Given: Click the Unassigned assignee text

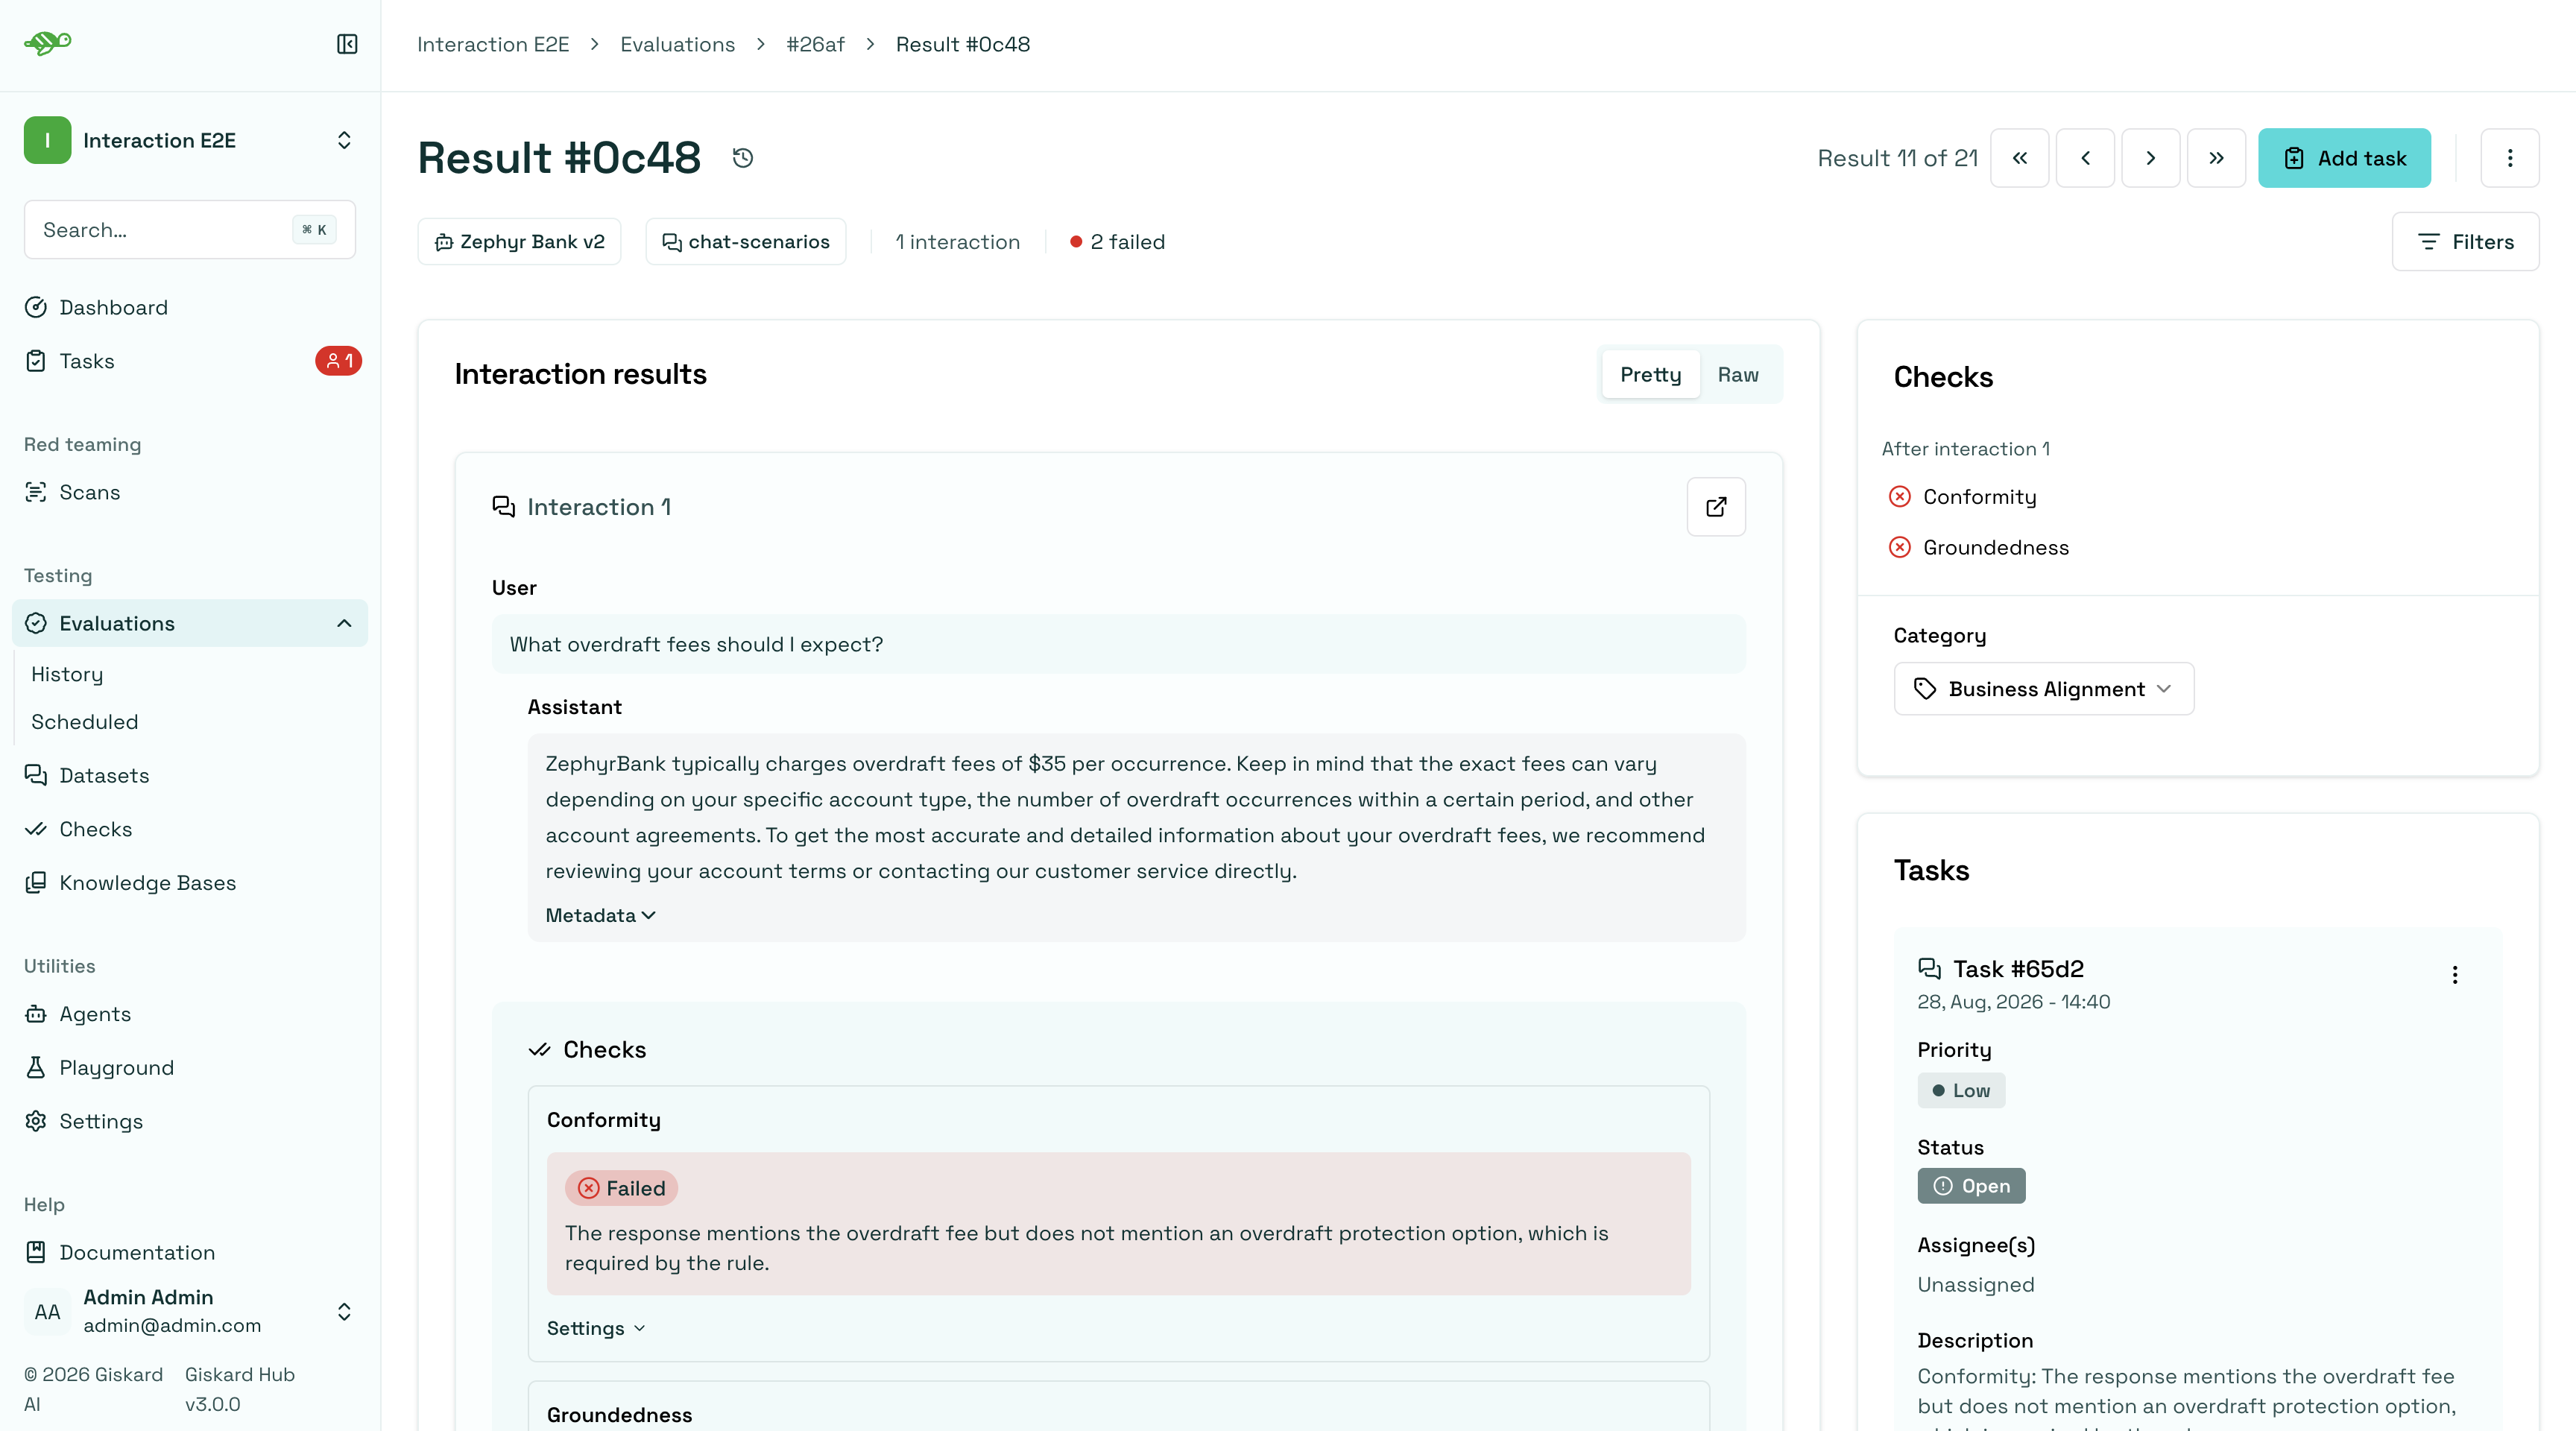Looking at the screenshot, I should (1975, 1284).
